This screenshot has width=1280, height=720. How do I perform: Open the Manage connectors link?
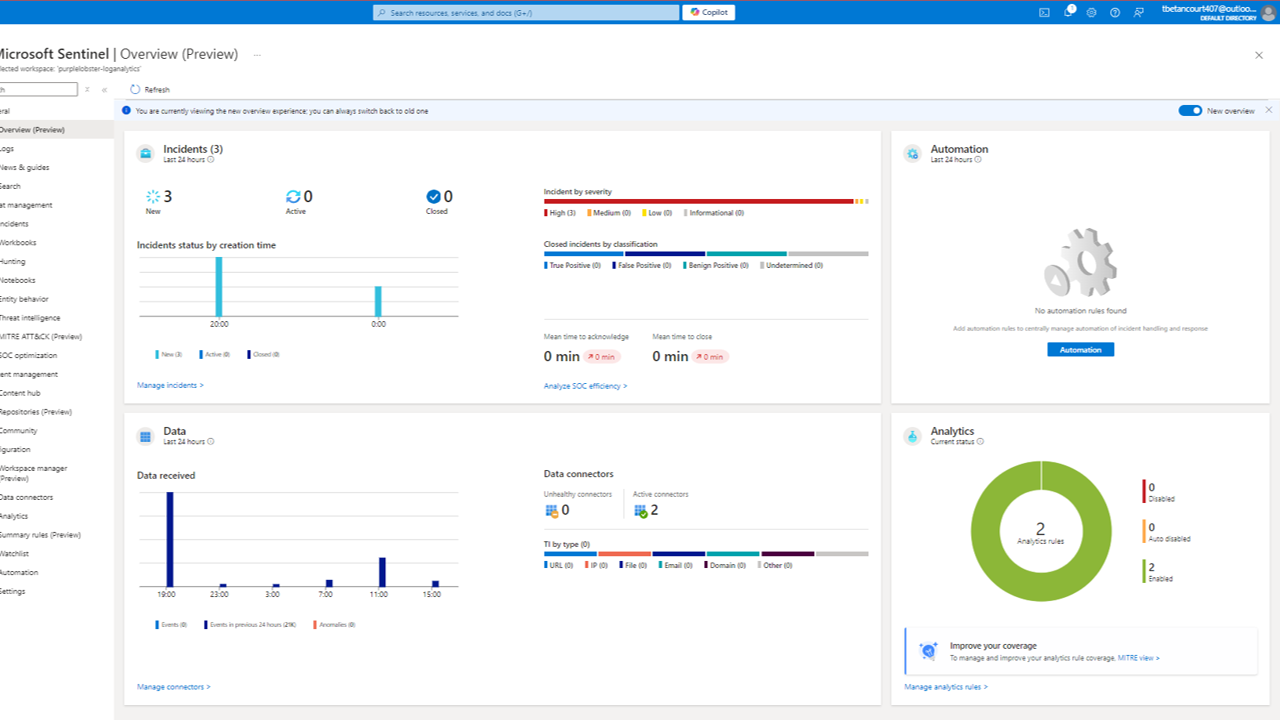coord(174,687)
